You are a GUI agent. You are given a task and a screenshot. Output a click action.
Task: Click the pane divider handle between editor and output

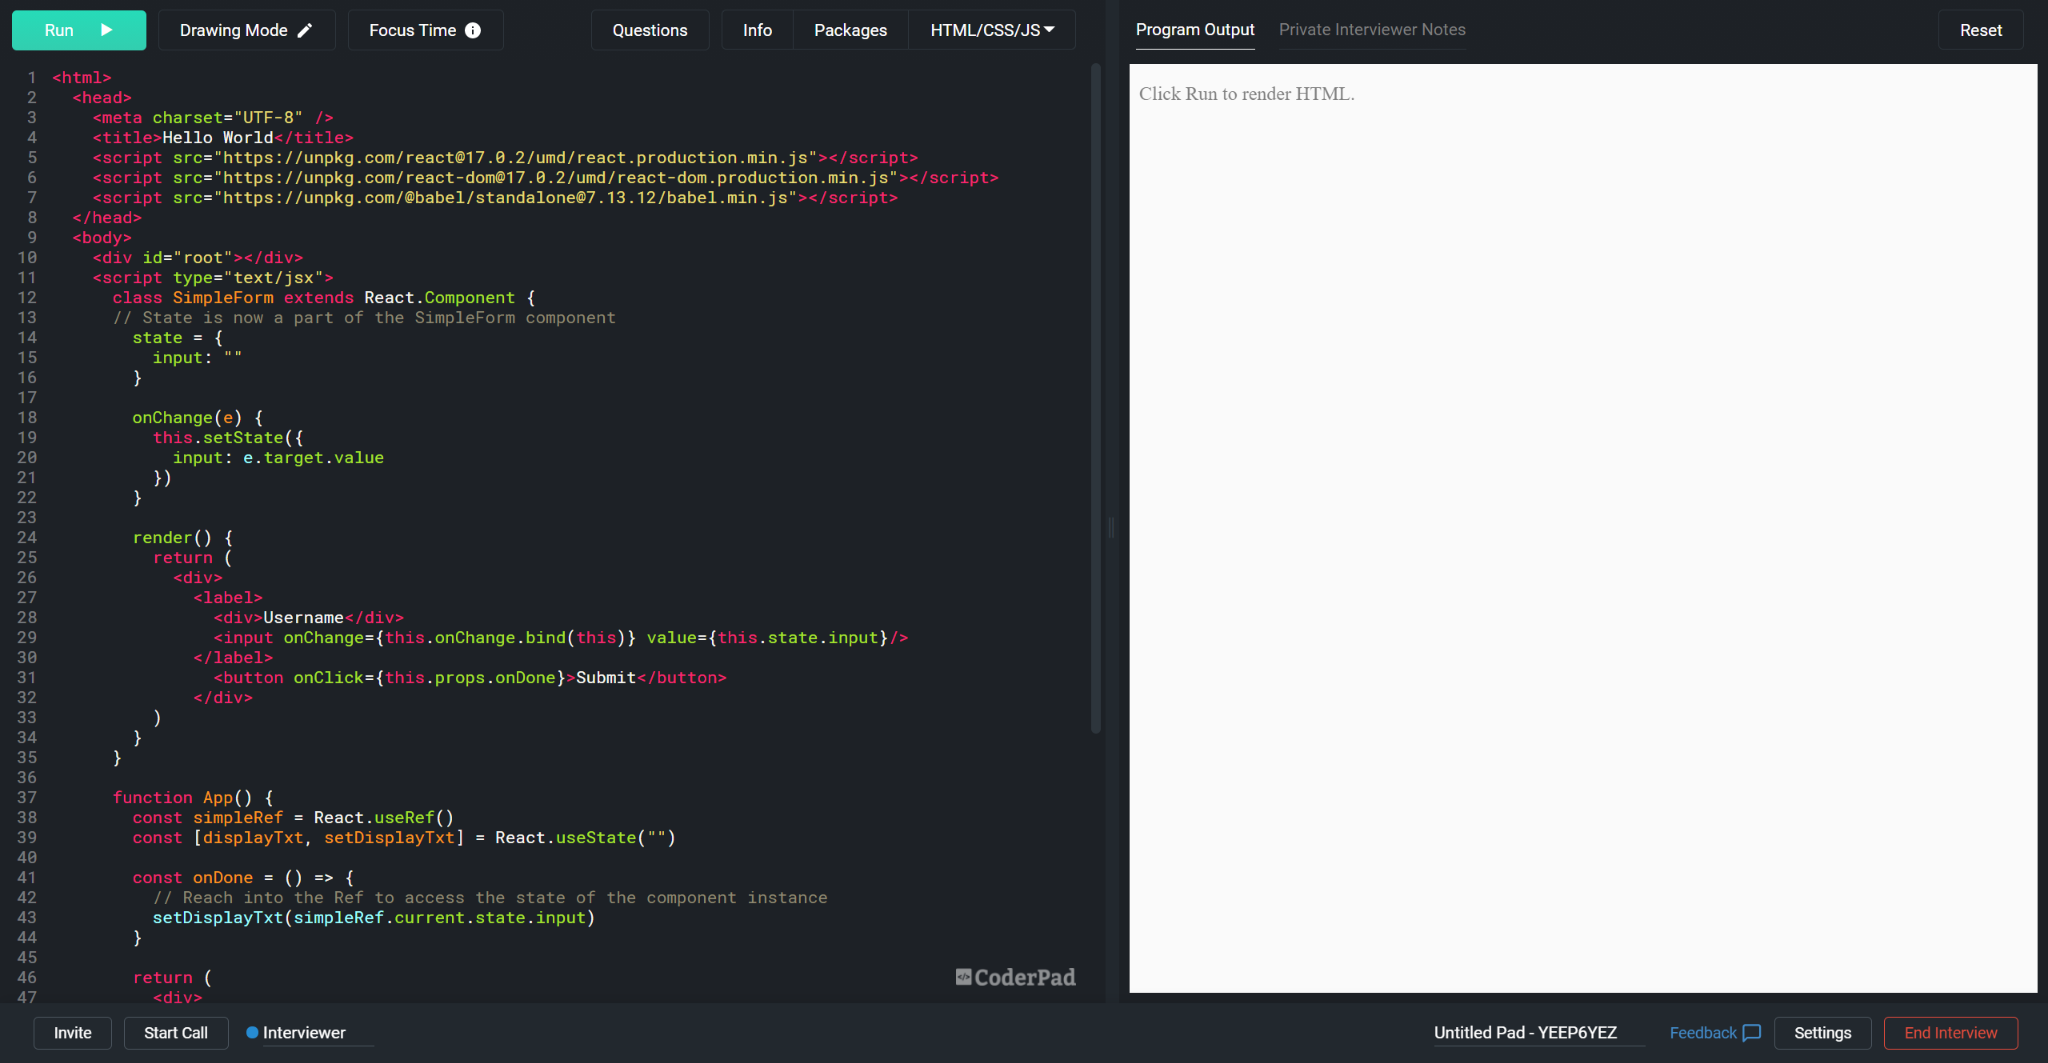coord(1111,528)
